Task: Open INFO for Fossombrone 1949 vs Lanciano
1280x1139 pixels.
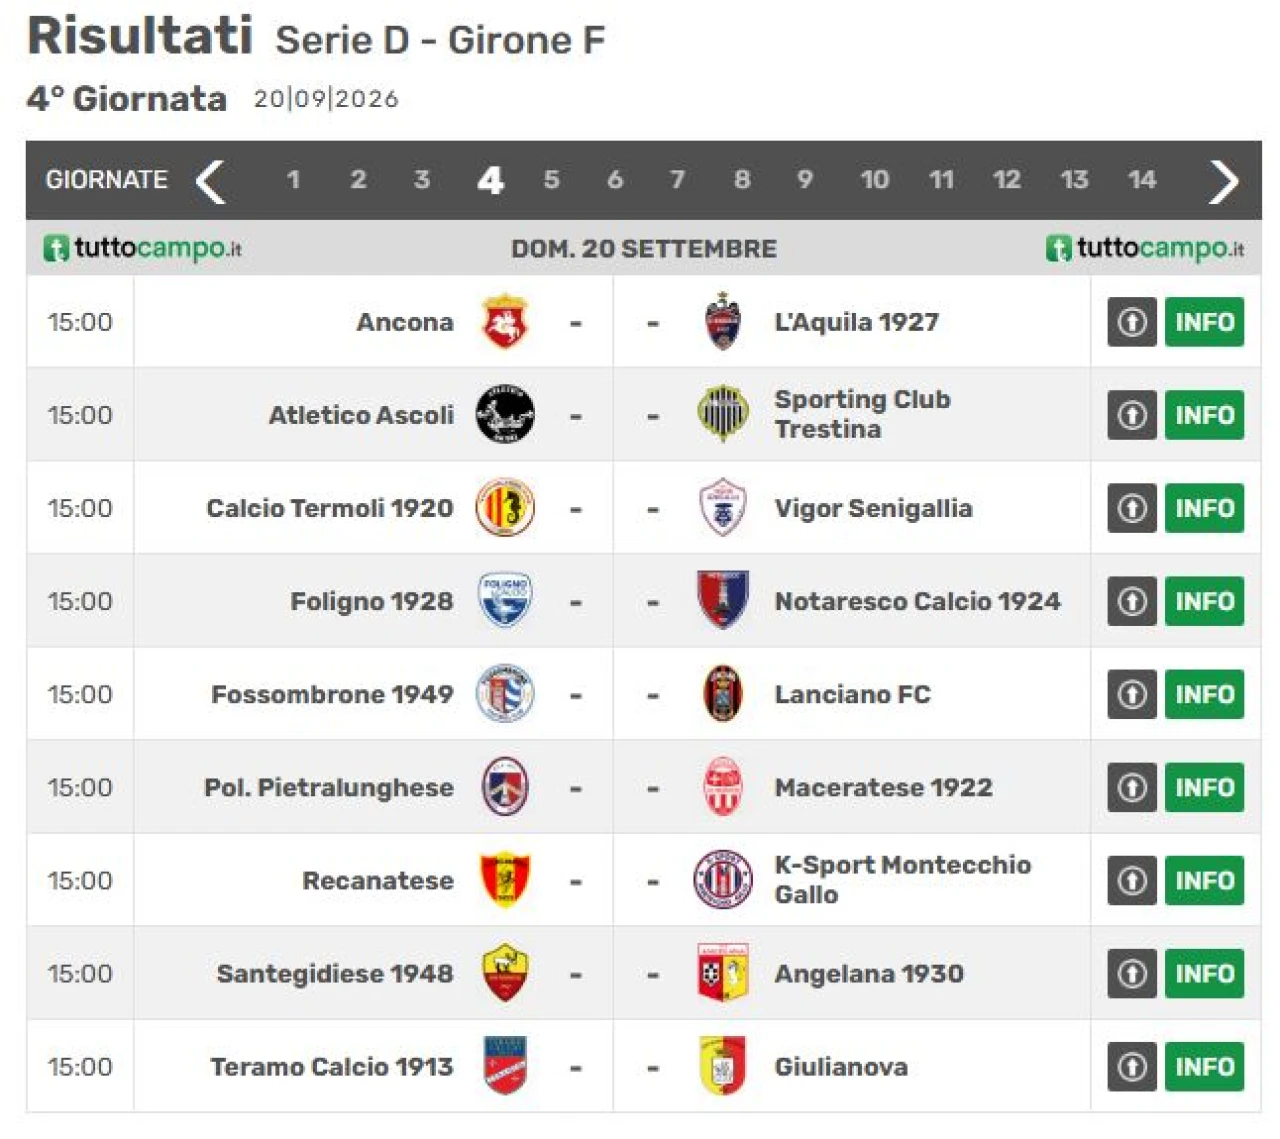Action: tap(1204, 694)
